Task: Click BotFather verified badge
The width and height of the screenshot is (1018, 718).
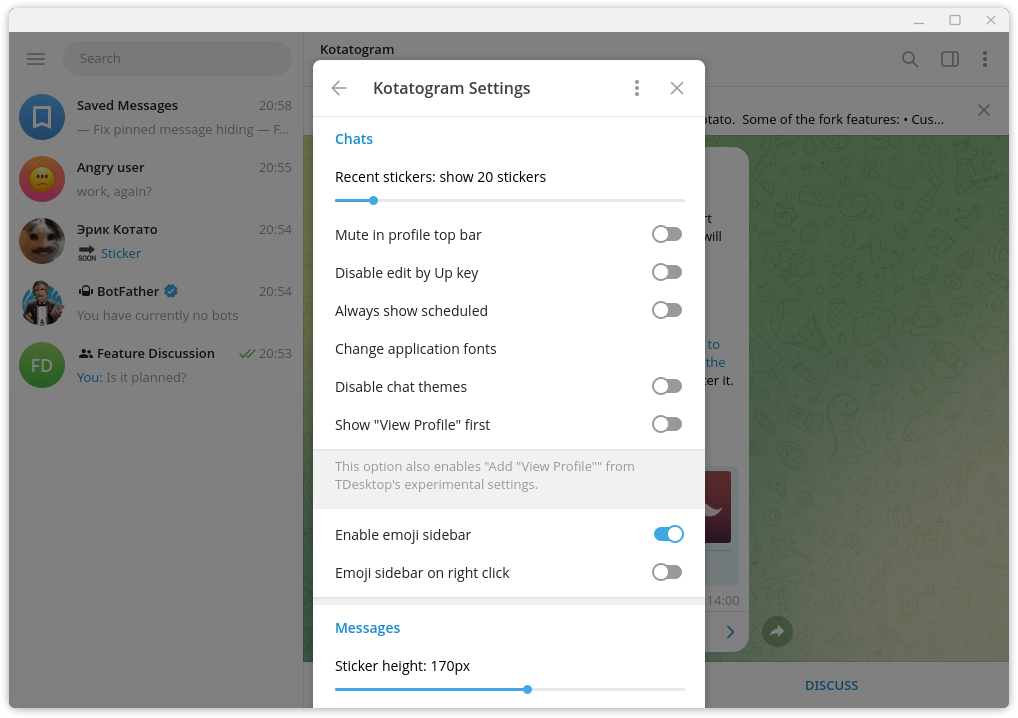Action: (171, 291)
